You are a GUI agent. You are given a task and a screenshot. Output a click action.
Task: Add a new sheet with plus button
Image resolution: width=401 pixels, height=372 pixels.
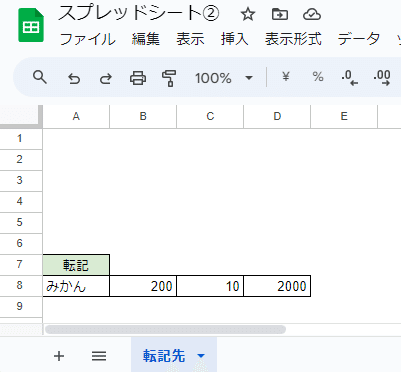(x=59, y=356)
